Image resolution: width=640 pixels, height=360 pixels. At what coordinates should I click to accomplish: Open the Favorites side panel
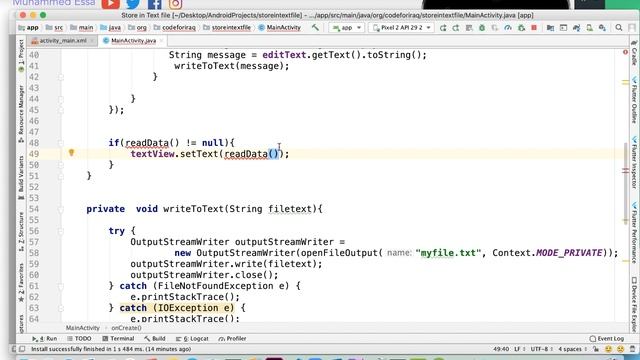[x=21, y=282]
